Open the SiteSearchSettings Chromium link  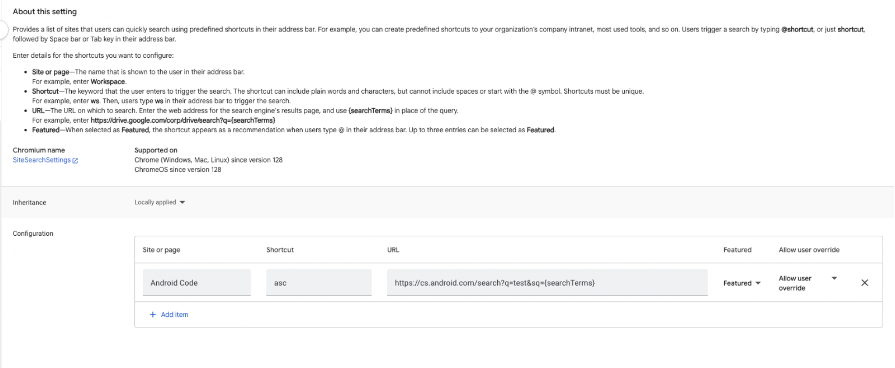[x=42, y=160]
